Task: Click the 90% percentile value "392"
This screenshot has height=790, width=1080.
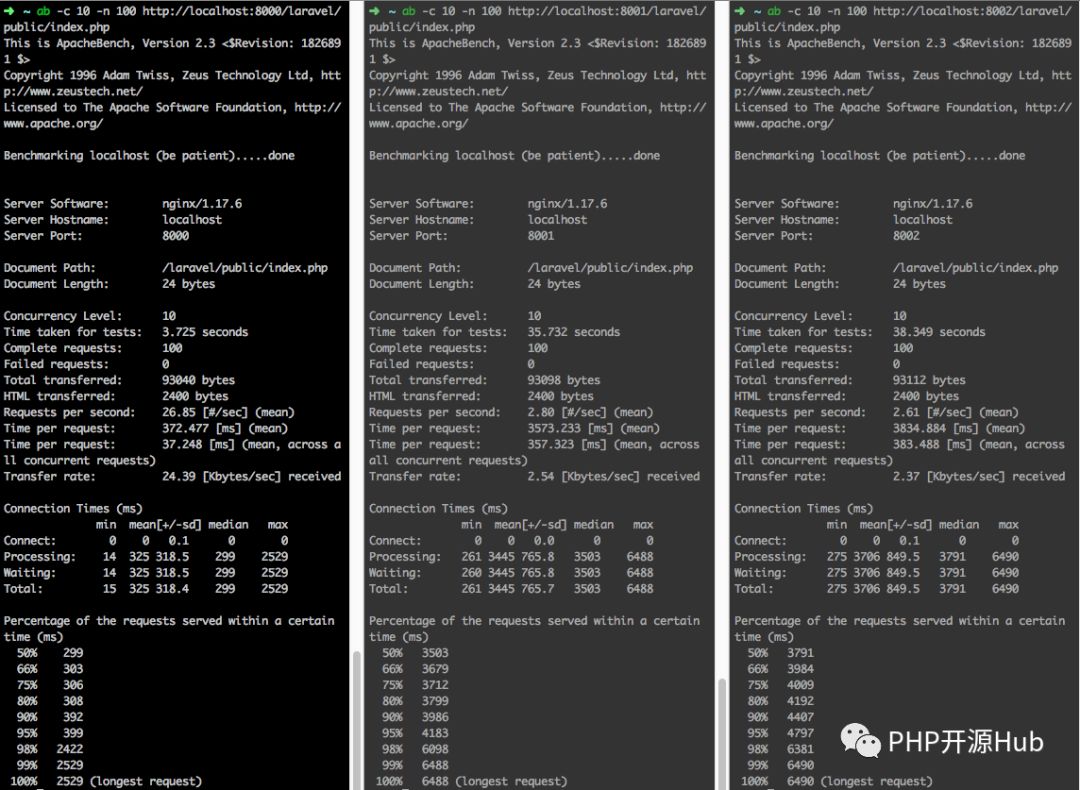Action: (73, 717)
